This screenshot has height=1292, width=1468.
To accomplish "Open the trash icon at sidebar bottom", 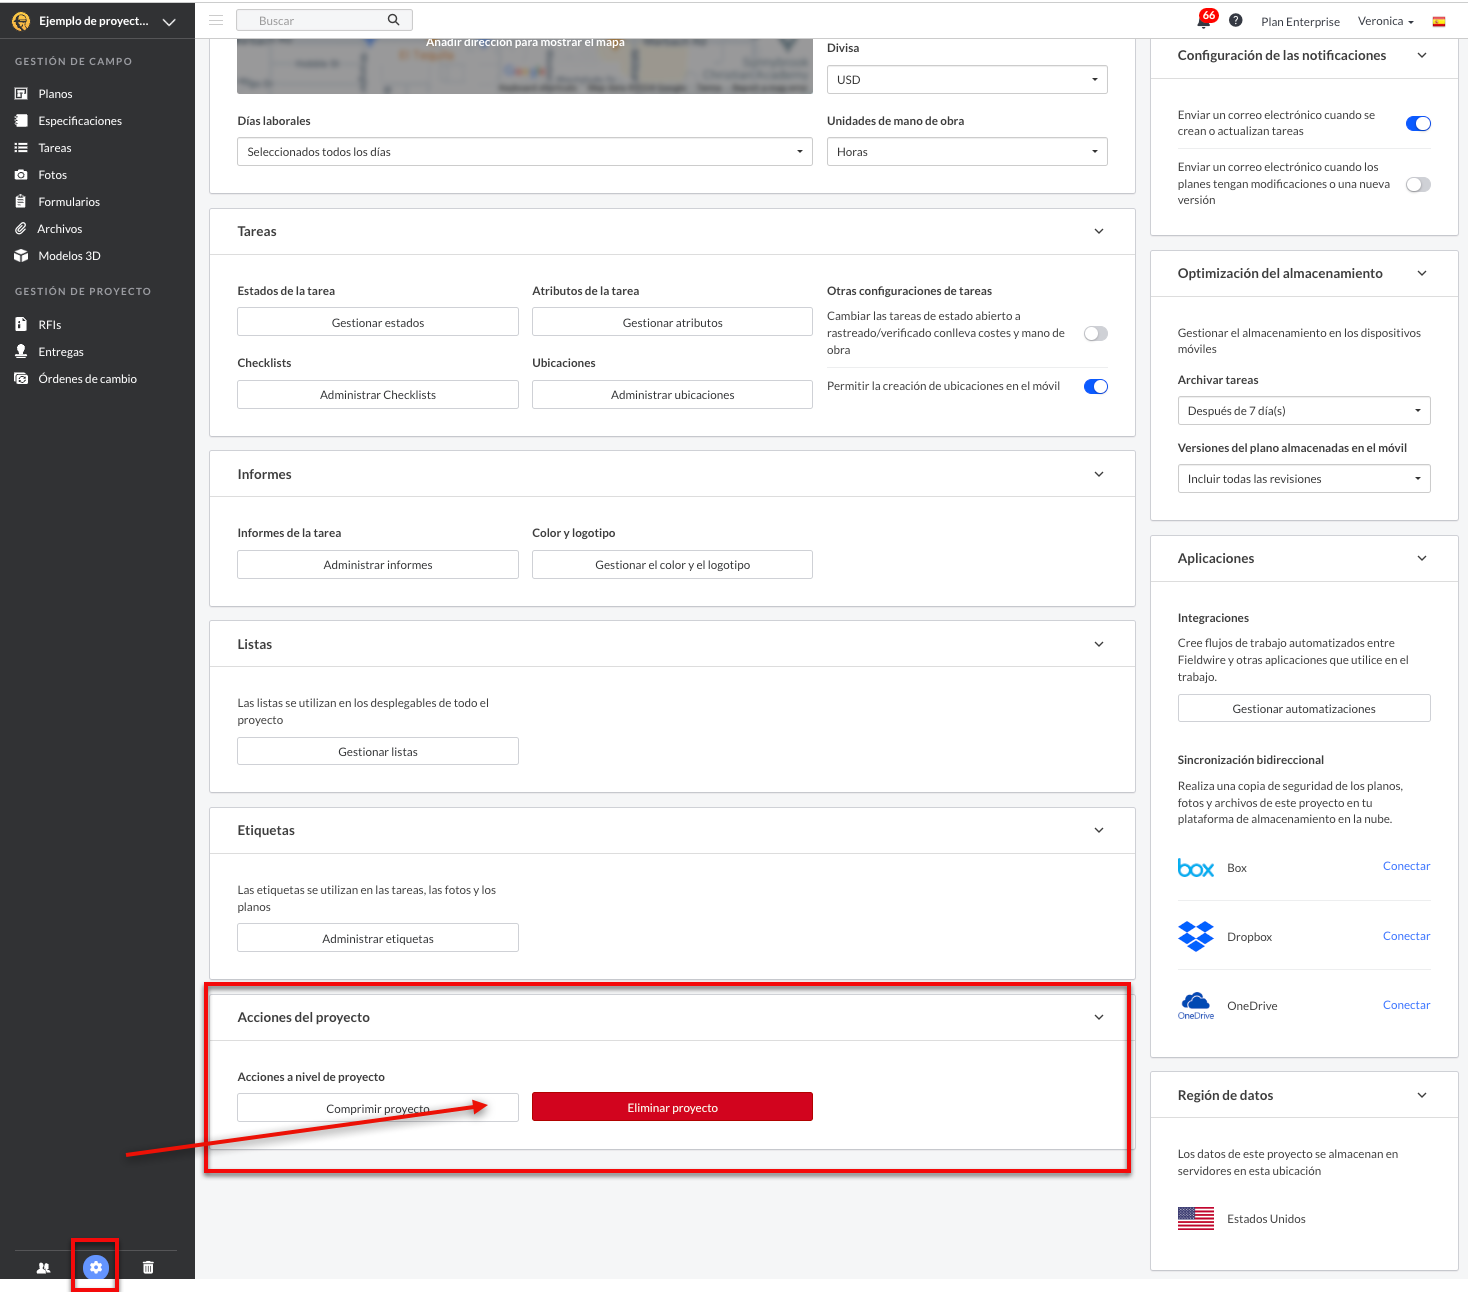I will [x=148, y=1268].
